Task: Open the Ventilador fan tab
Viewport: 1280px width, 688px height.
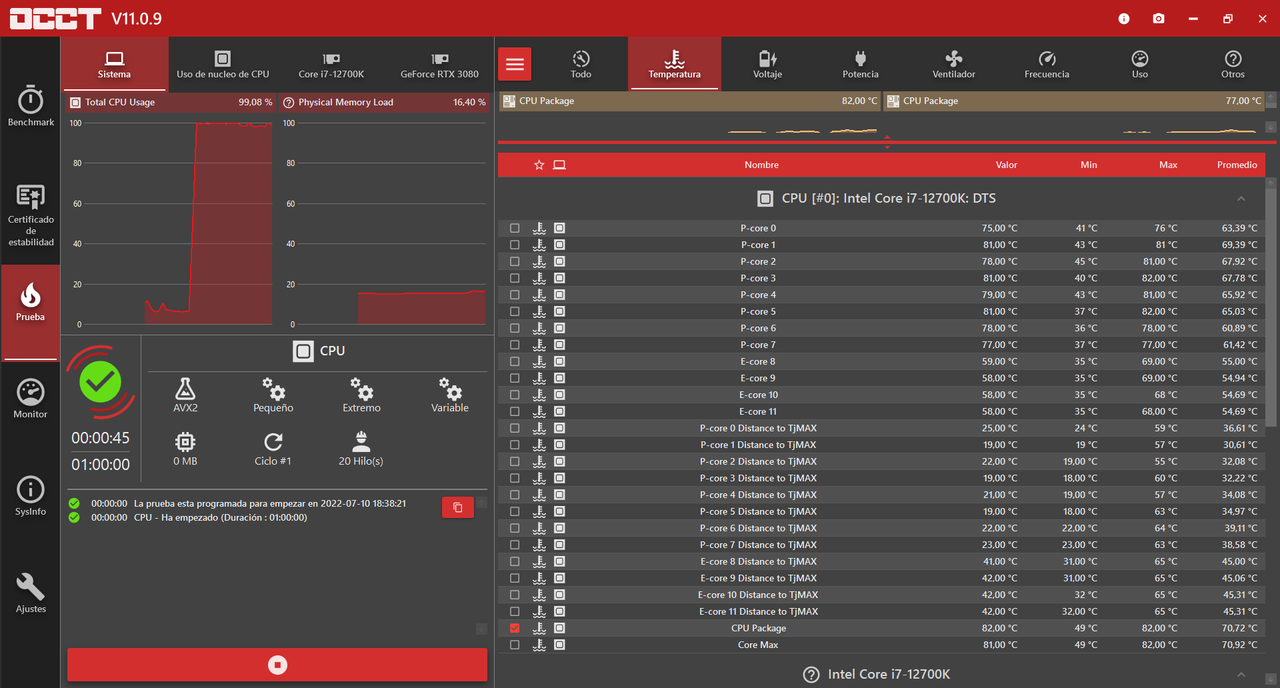Action: pos(953,64)
